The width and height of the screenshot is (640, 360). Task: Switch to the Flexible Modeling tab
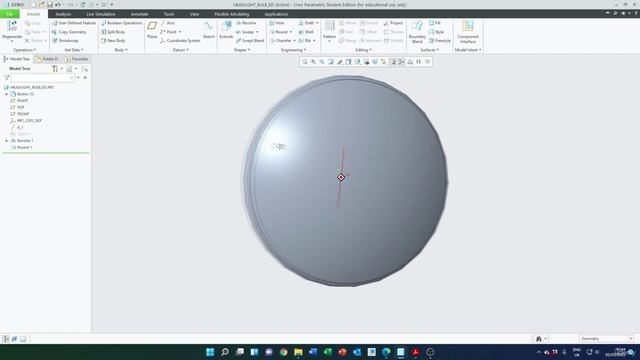231,14
